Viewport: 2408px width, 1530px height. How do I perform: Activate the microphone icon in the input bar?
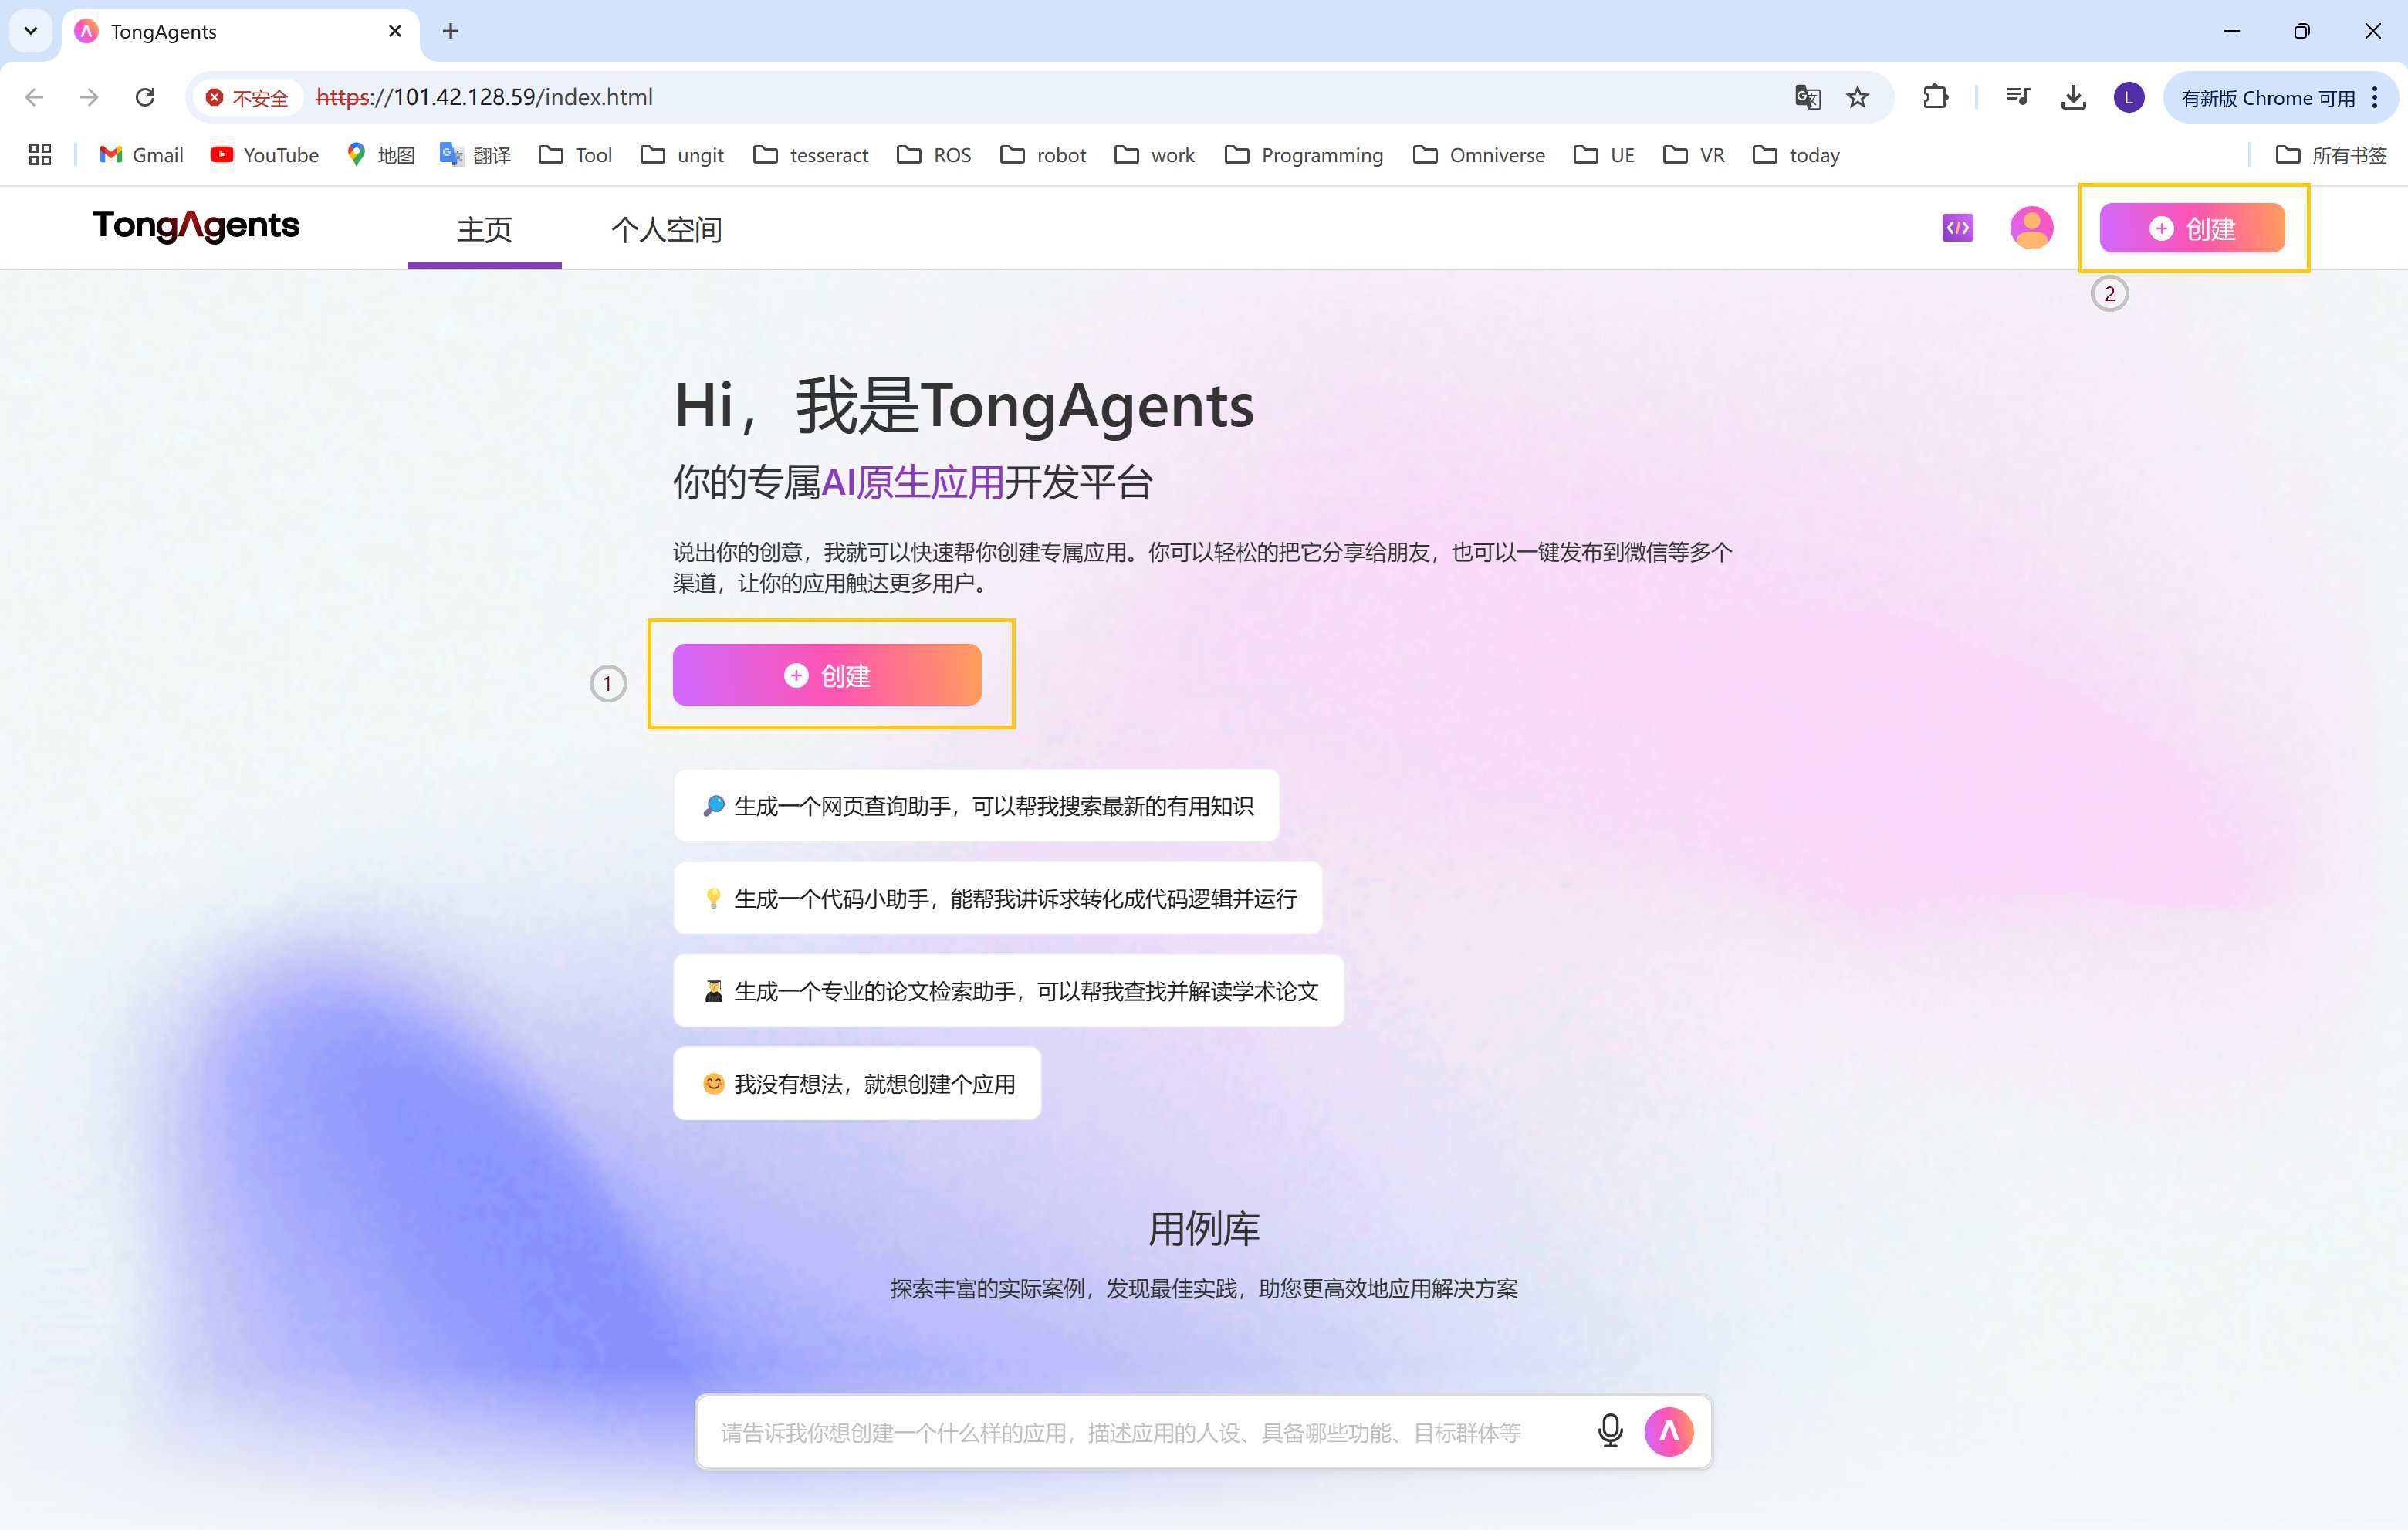click(x=1610, y=1431)
